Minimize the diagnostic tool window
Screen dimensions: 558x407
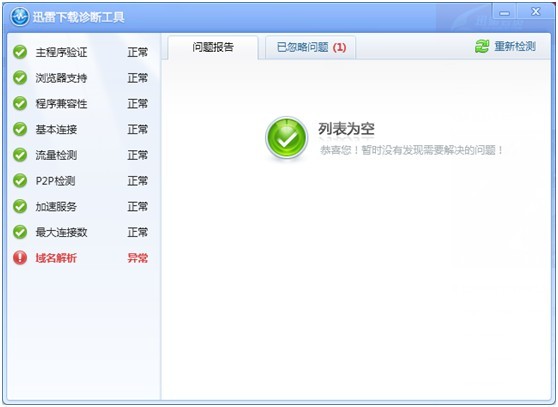504,13
